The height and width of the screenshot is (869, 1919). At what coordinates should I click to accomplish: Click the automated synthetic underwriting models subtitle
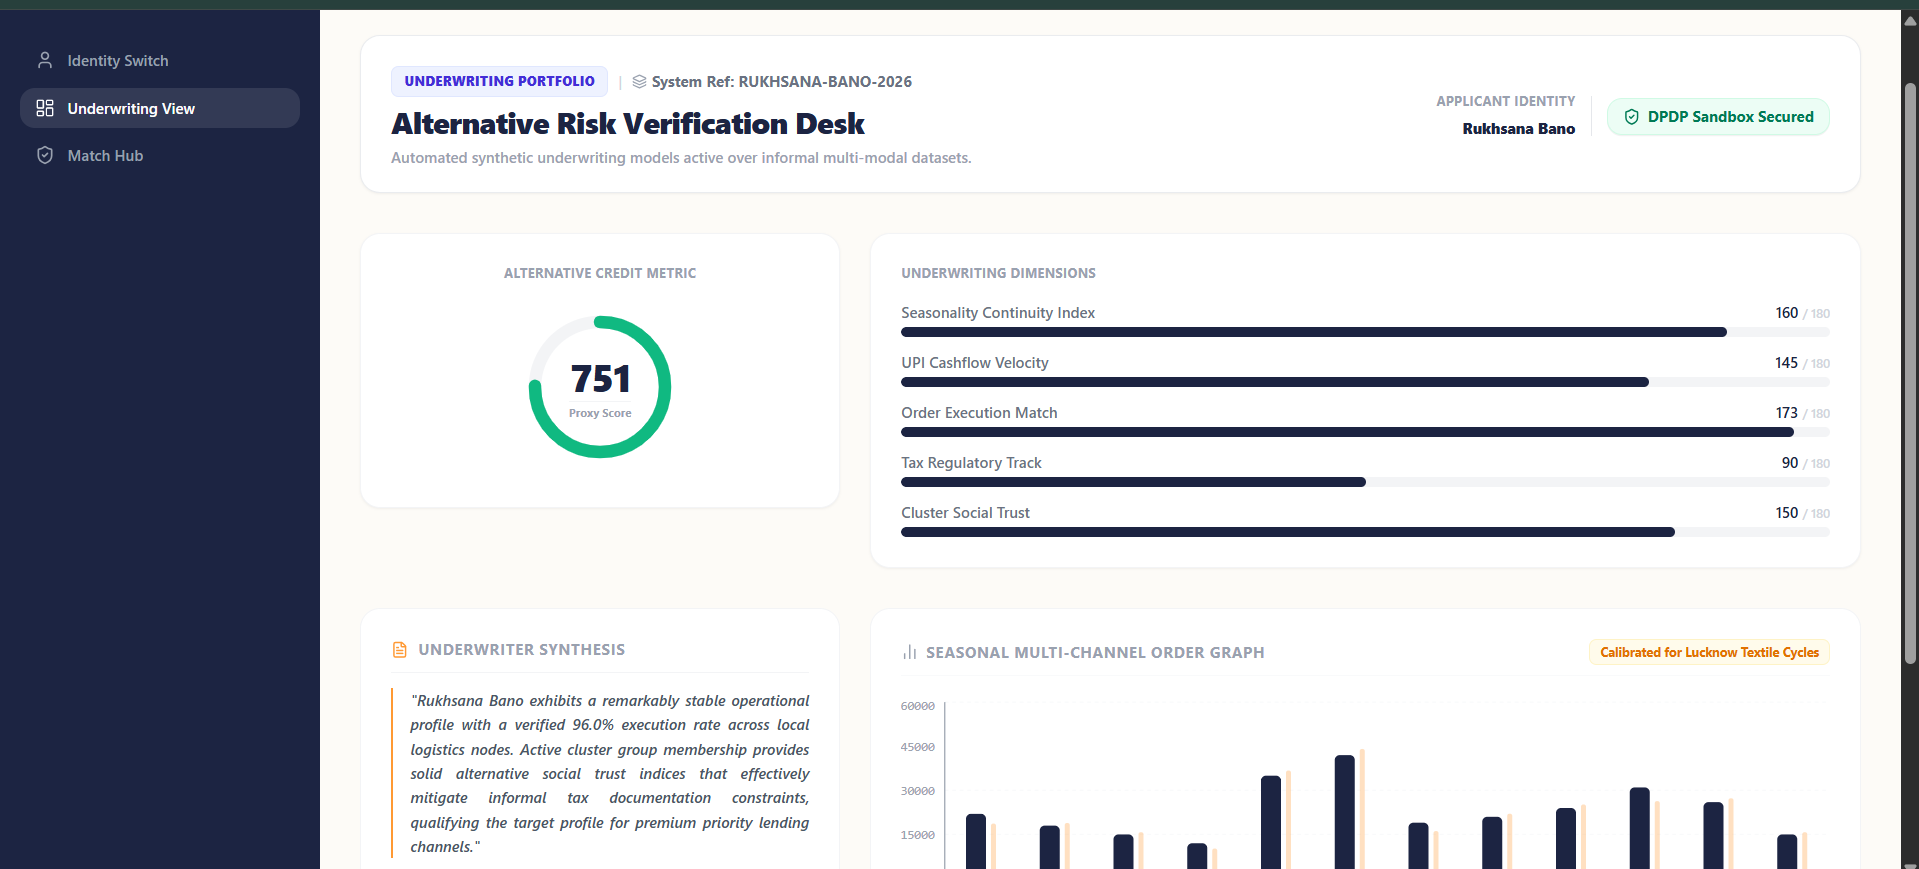tap(681, 158)
